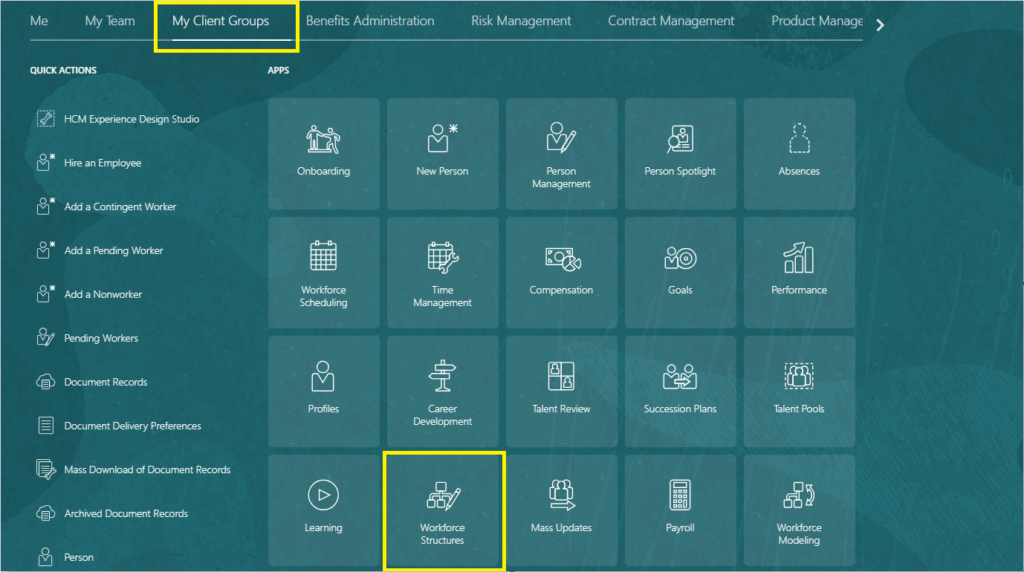Screen dimensions: 1024x572
Task: Open the Goals app tile
Action: pyautogui.click(x=680, y=272)
